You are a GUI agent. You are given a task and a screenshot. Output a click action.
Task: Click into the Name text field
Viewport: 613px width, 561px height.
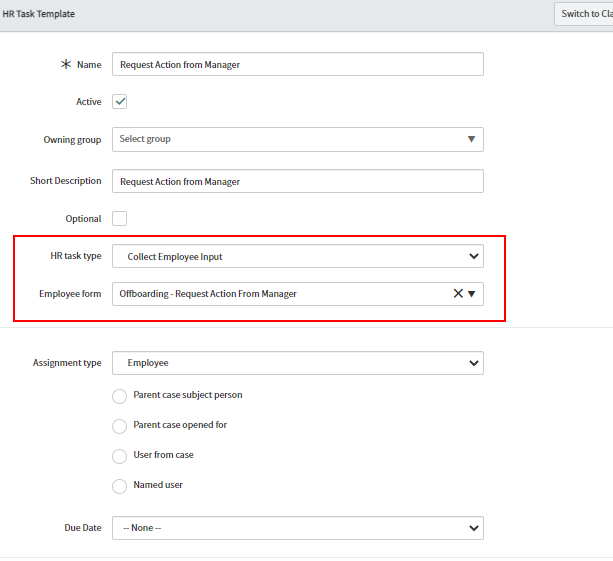[298, 64]
